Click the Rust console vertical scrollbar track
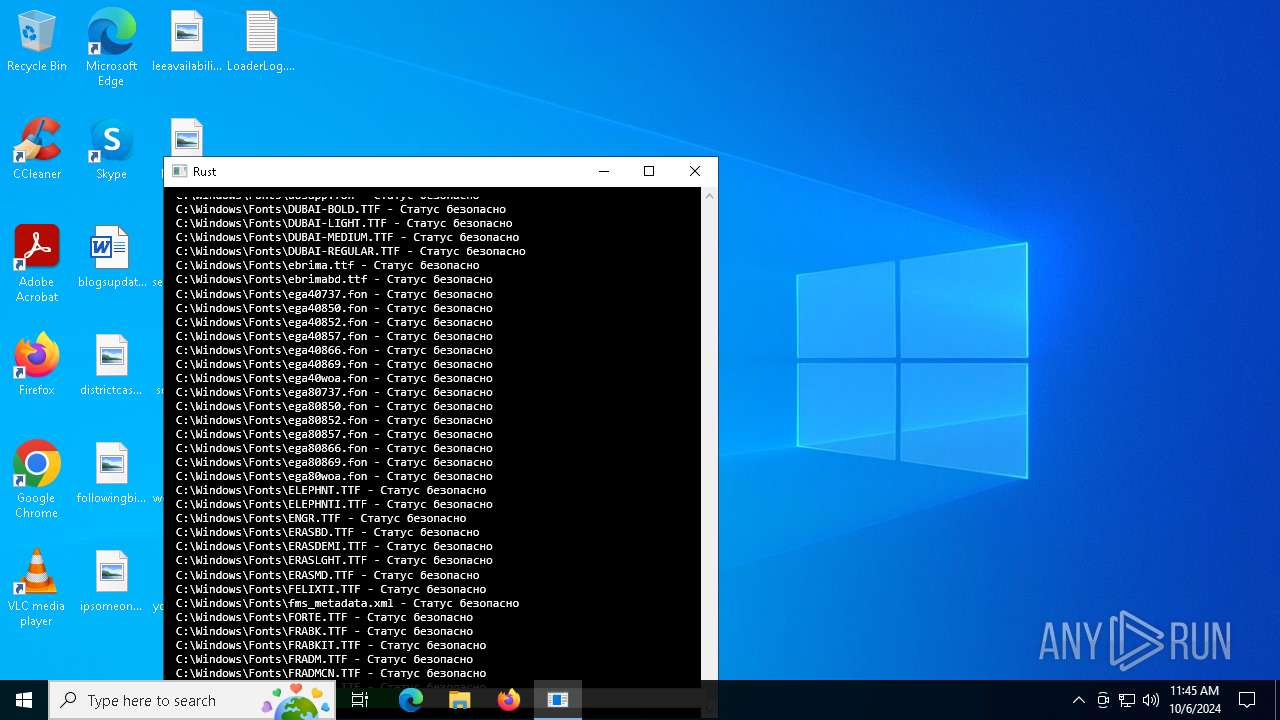1280x720 pixels. (709, 440)
